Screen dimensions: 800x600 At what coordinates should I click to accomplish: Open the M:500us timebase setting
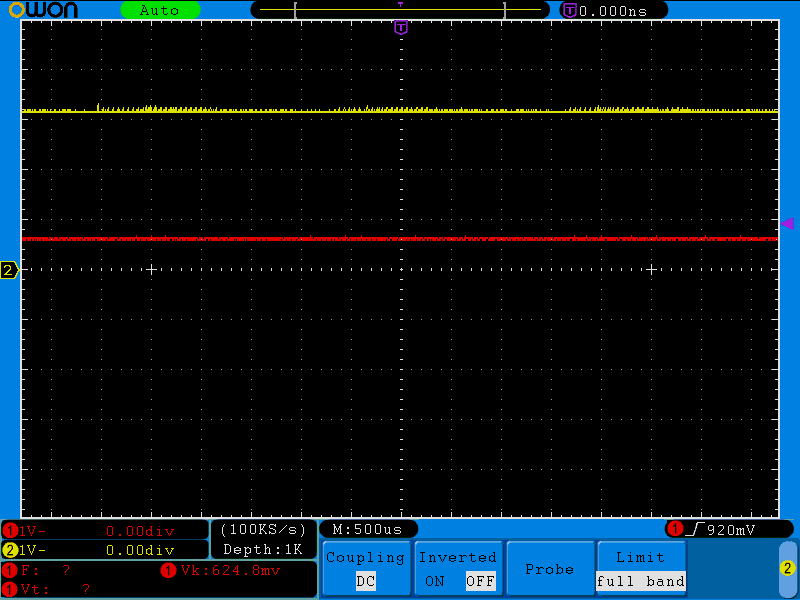[367, 529]
